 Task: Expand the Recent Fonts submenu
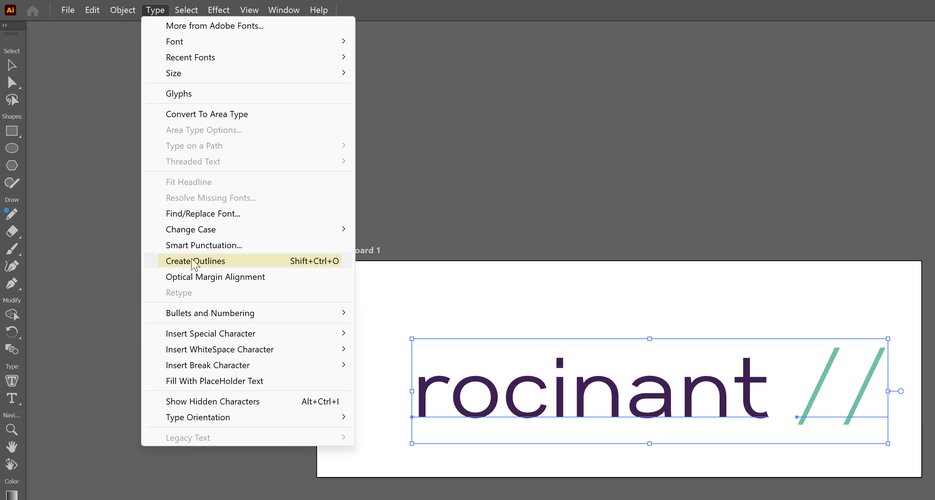point(248,57)
